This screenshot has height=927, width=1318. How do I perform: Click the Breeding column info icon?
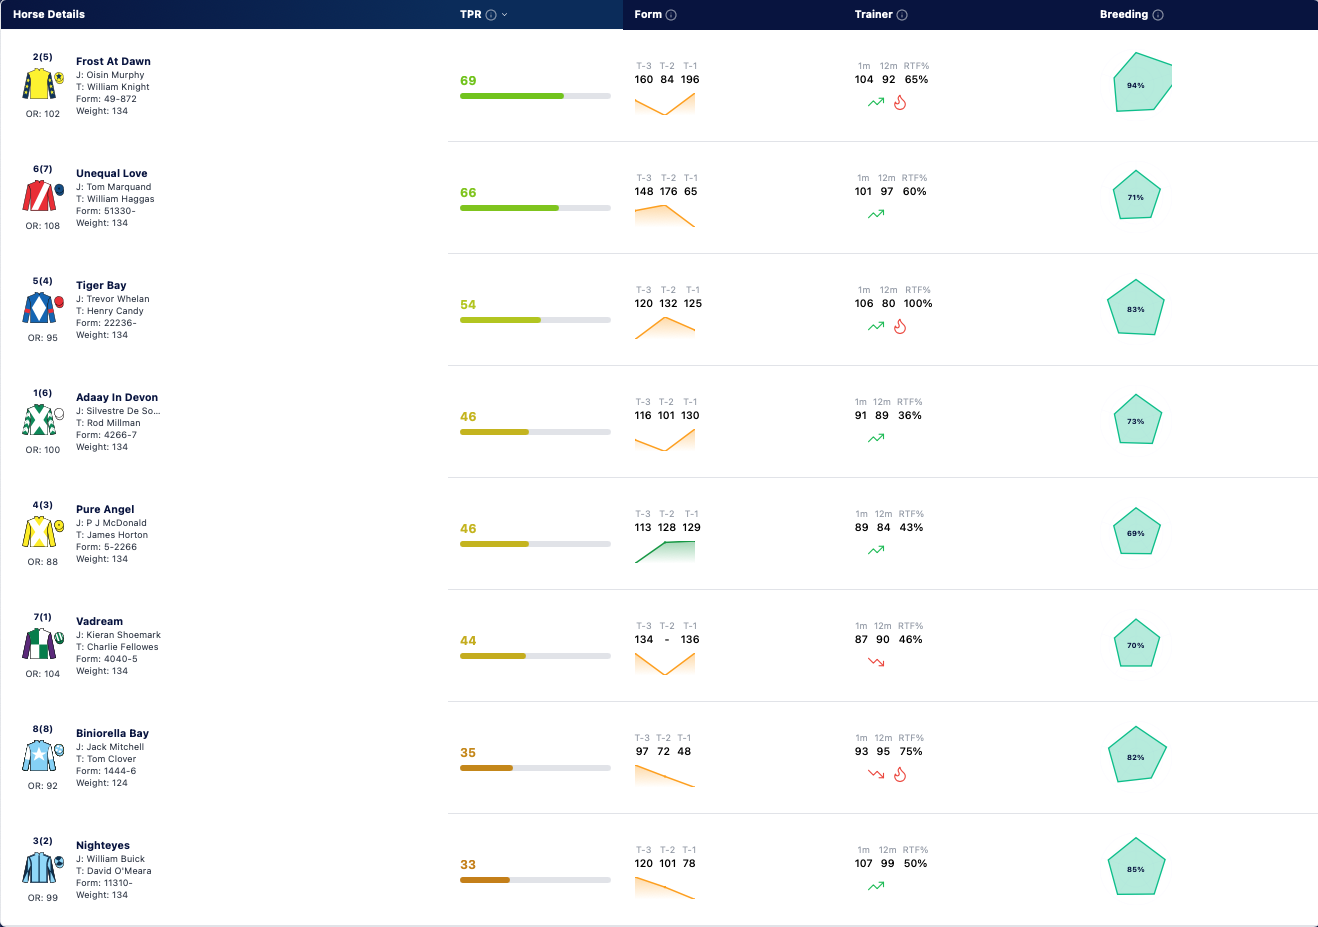(x=1158, y=15)
